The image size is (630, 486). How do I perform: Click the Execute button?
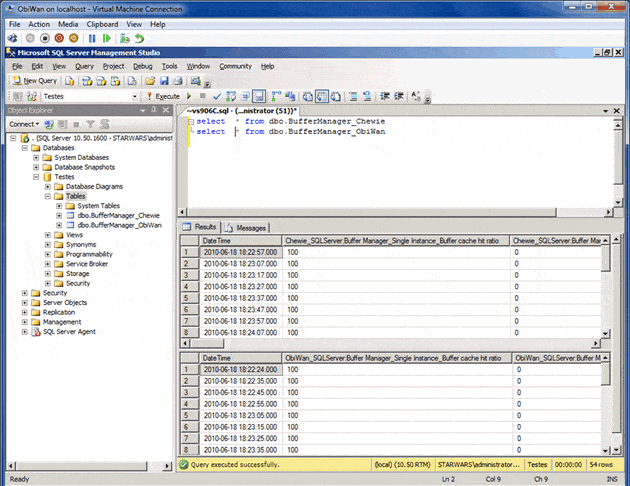163,96
